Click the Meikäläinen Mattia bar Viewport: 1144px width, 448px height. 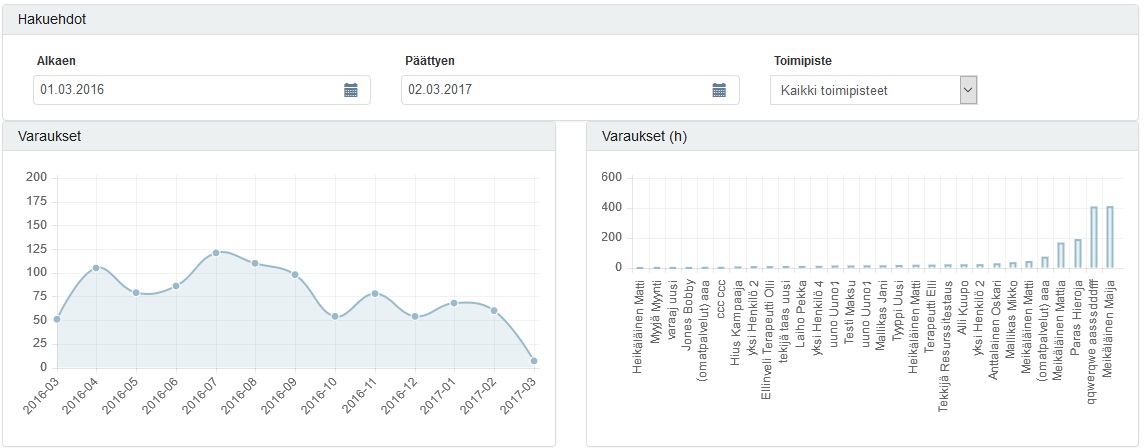[x=1061, y=256]
